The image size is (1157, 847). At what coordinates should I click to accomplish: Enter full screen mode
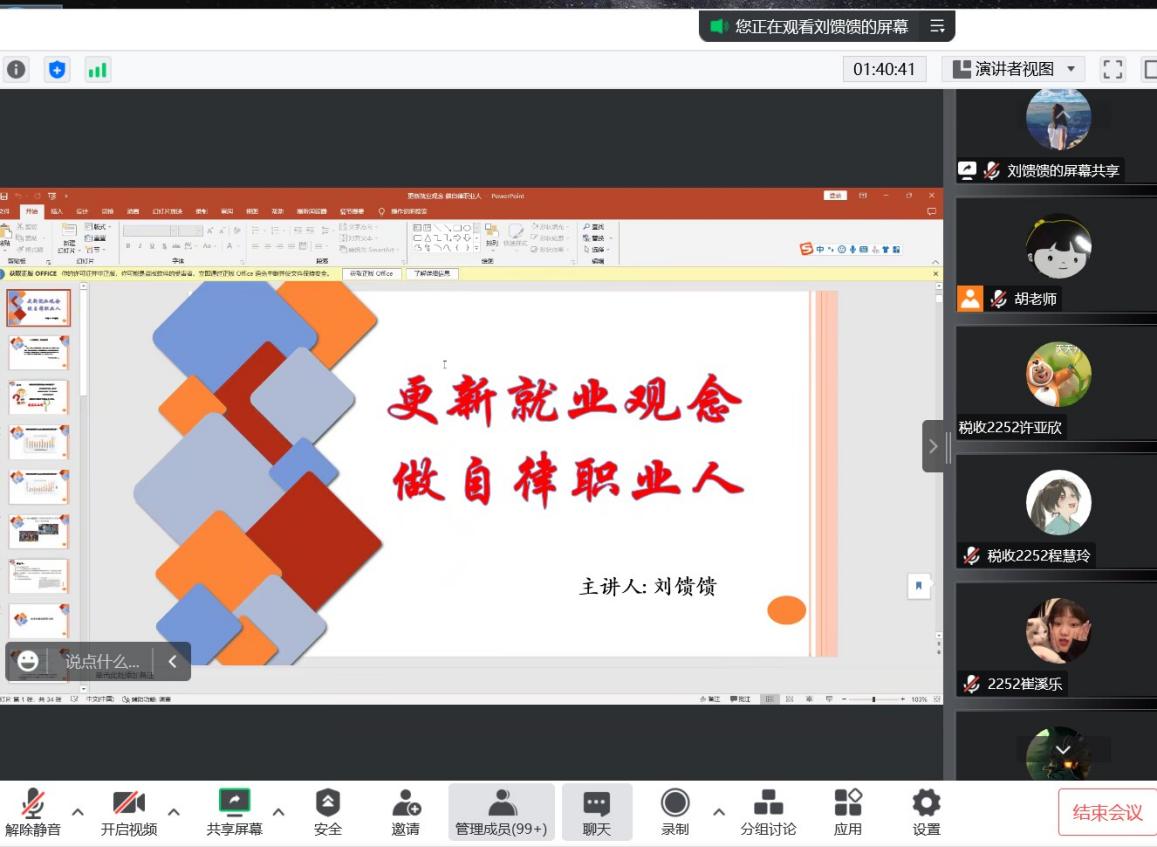pyautogui.click(x=1112, y=69)
